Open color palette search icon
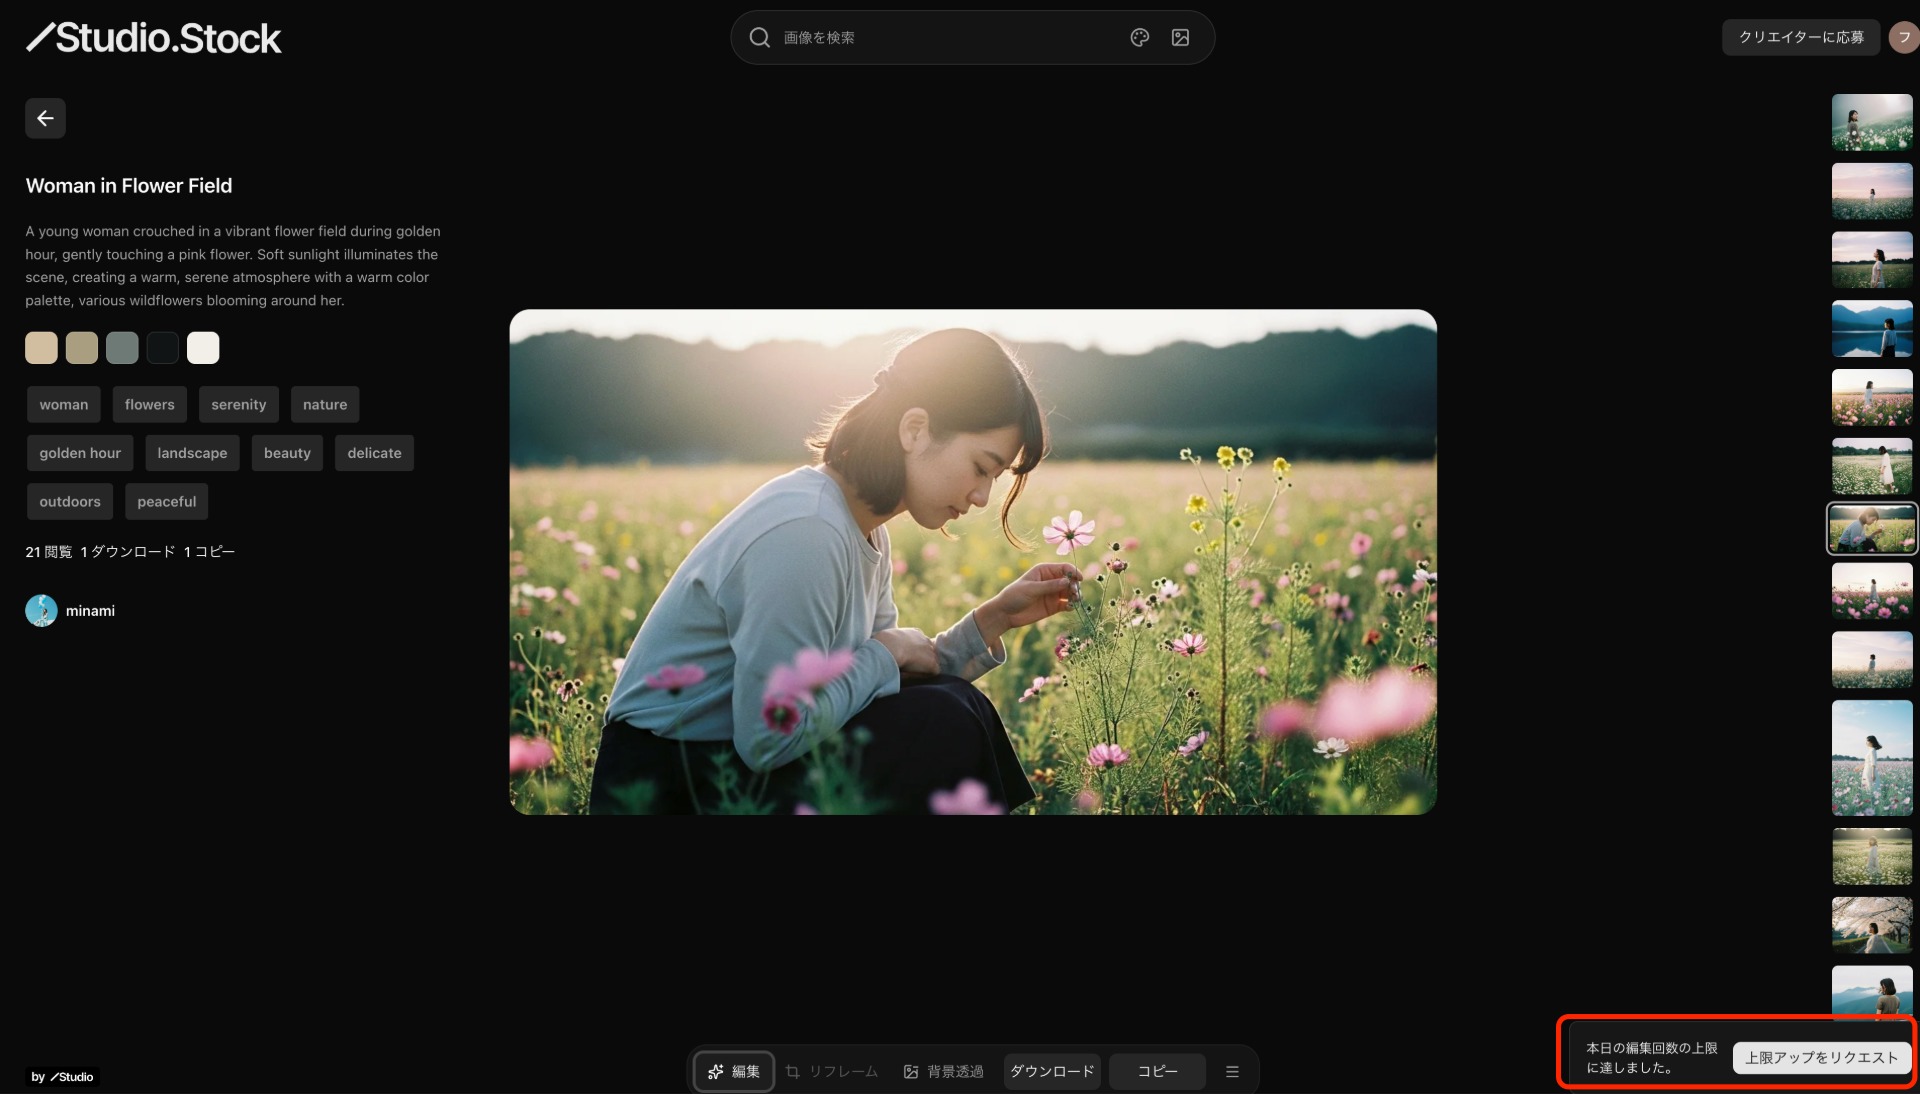This screenshot has height=1094, width=1920. [1139, 37]
